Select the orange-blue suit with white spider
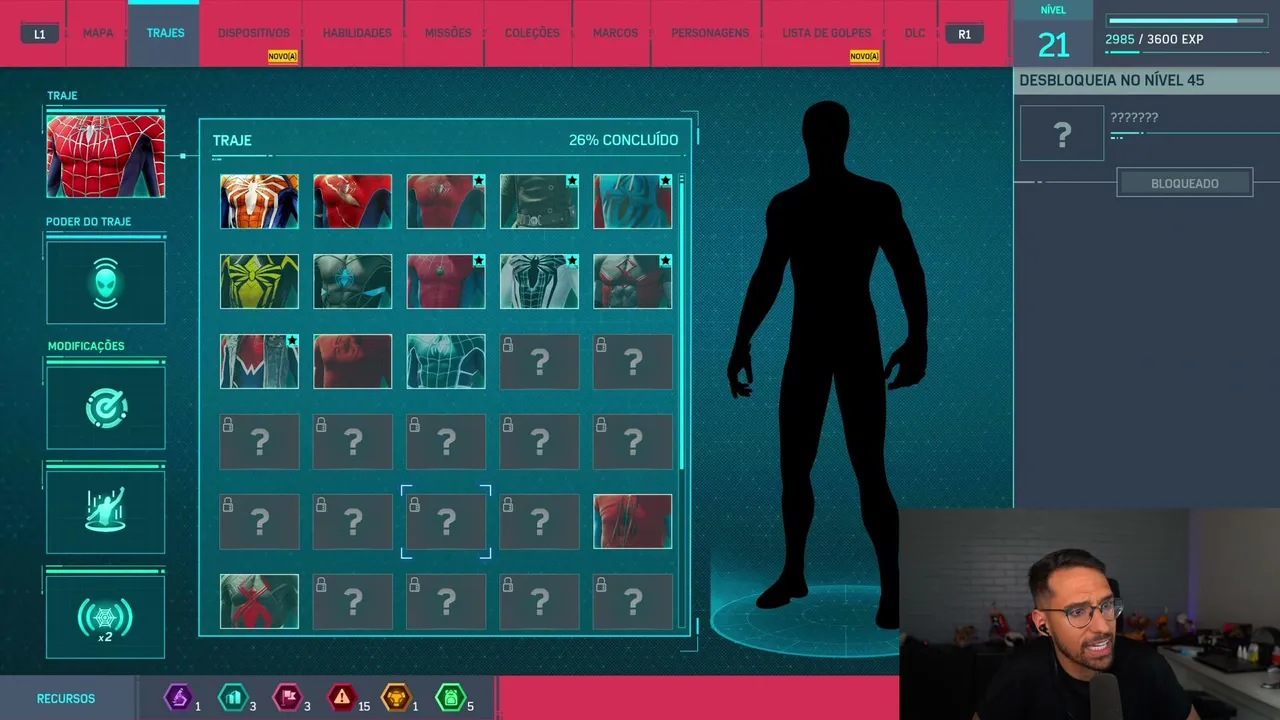The height and width of the screenshot is (720, 1280). pyautogui.click(x=259, y=201)
